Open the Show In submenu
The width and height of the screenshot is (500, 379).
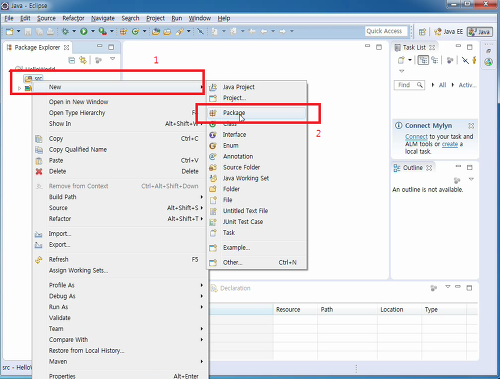click(x=120, y=124)
